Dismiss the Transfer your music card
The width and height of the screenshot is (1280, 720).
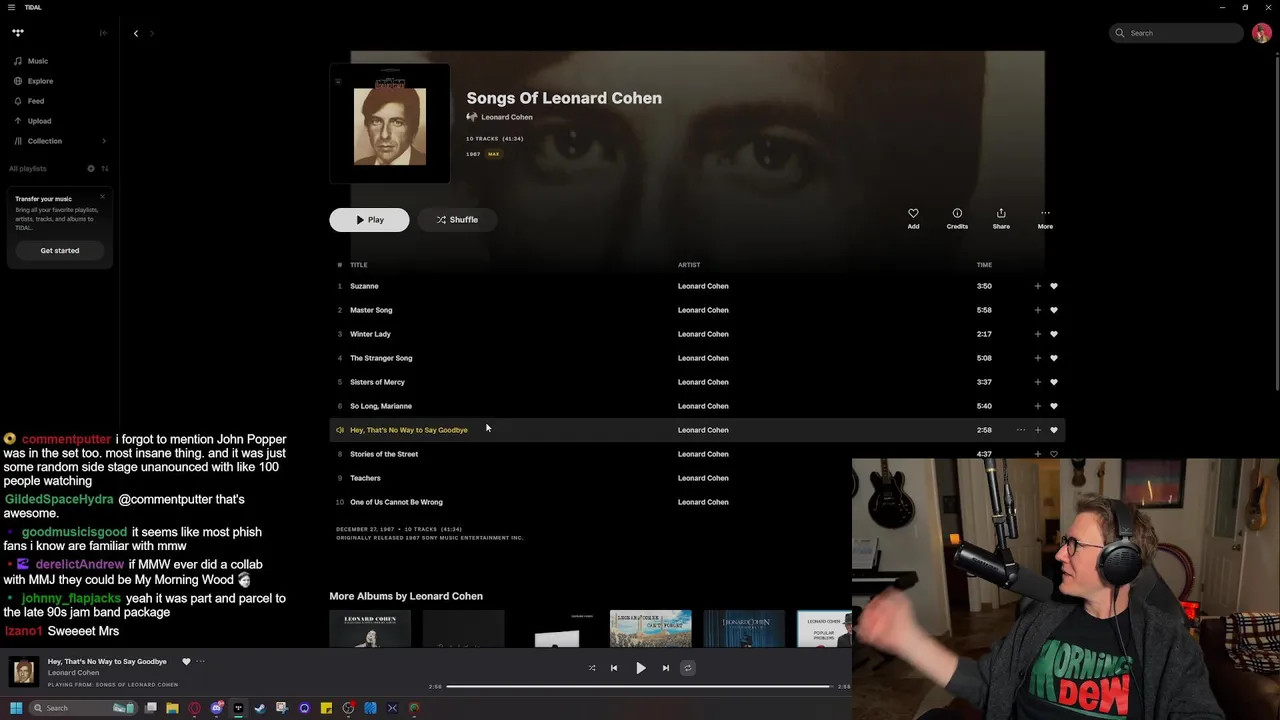(102, 196)
